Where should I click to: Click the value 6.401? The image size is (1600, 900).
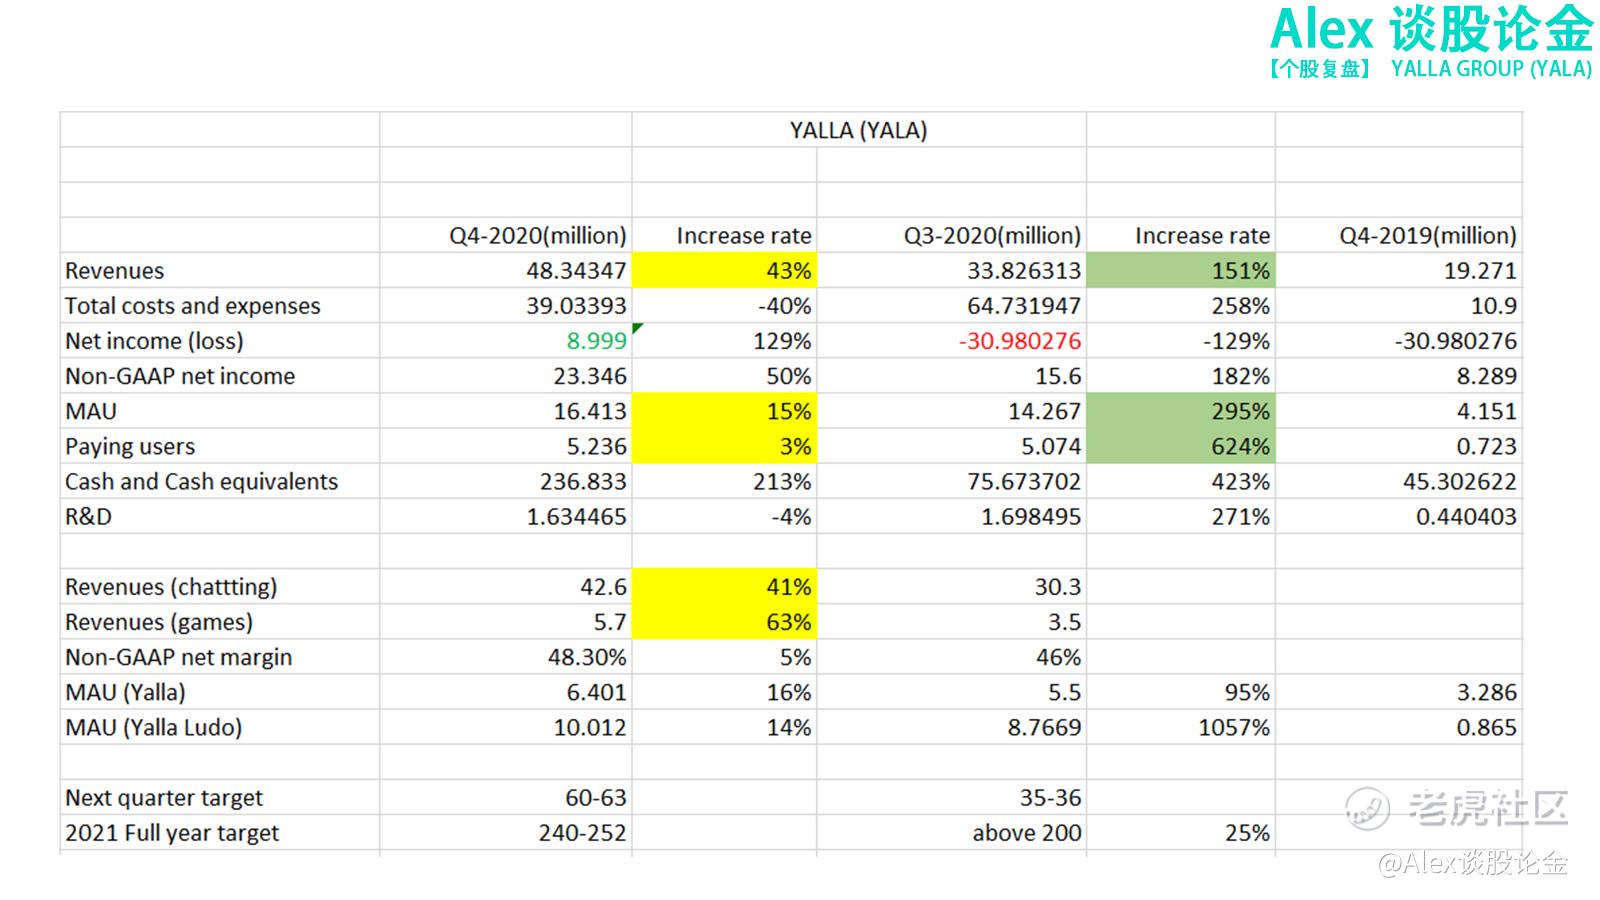coord(596,692)
